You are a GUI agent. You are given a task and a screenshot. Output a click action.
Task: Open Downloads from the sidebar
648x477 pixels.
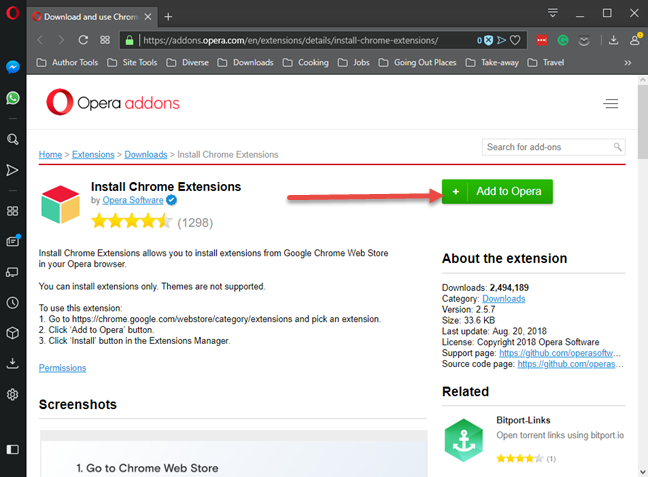(13, 363)
